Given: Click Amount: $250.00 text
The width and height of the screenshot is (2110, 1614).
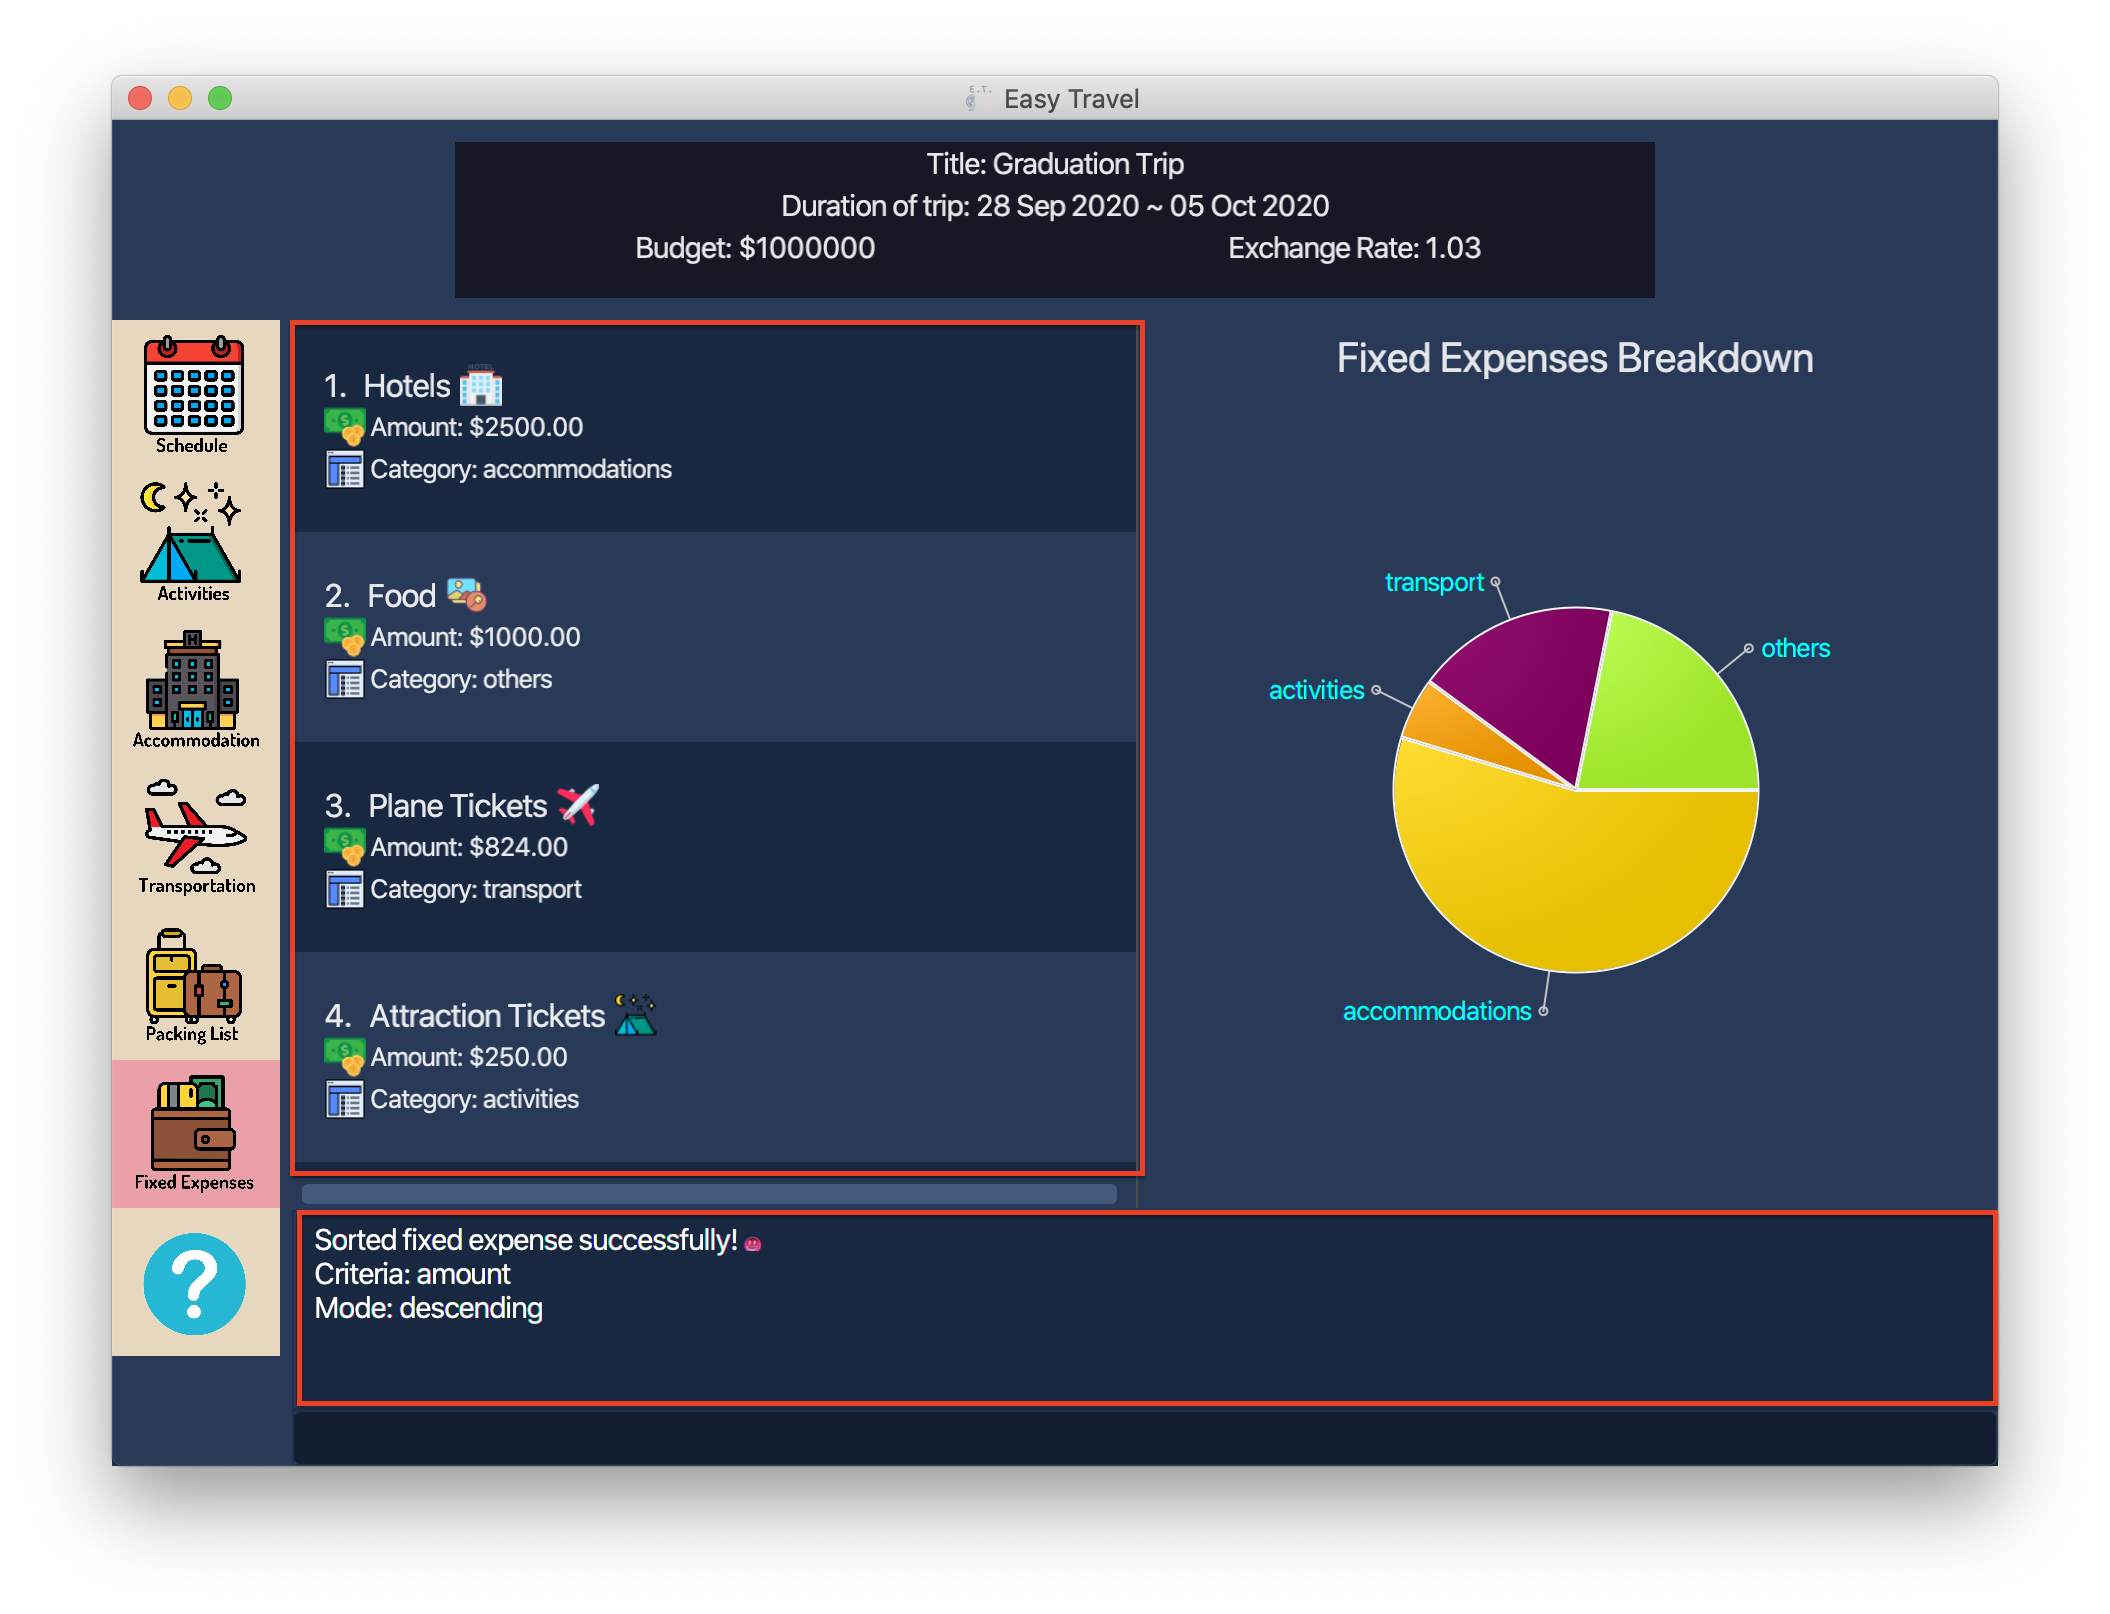Looking at the screenshot, I should coord(469,1057).
